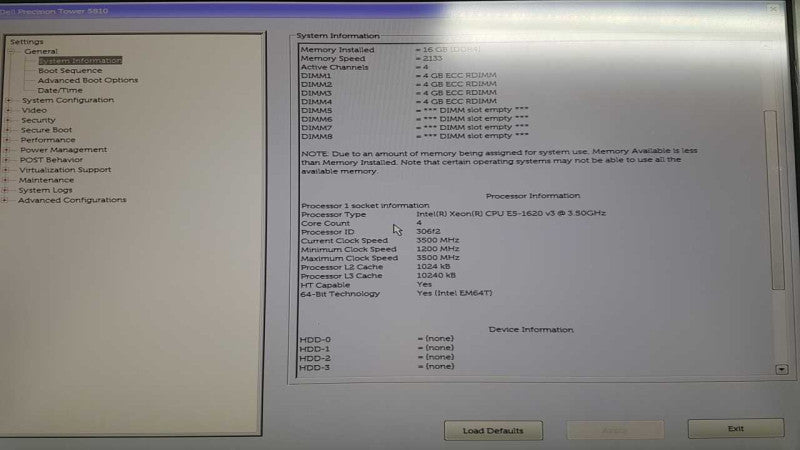Click the Load Defaults button
This screenshot has height=450, width=800.
(493, 431)
